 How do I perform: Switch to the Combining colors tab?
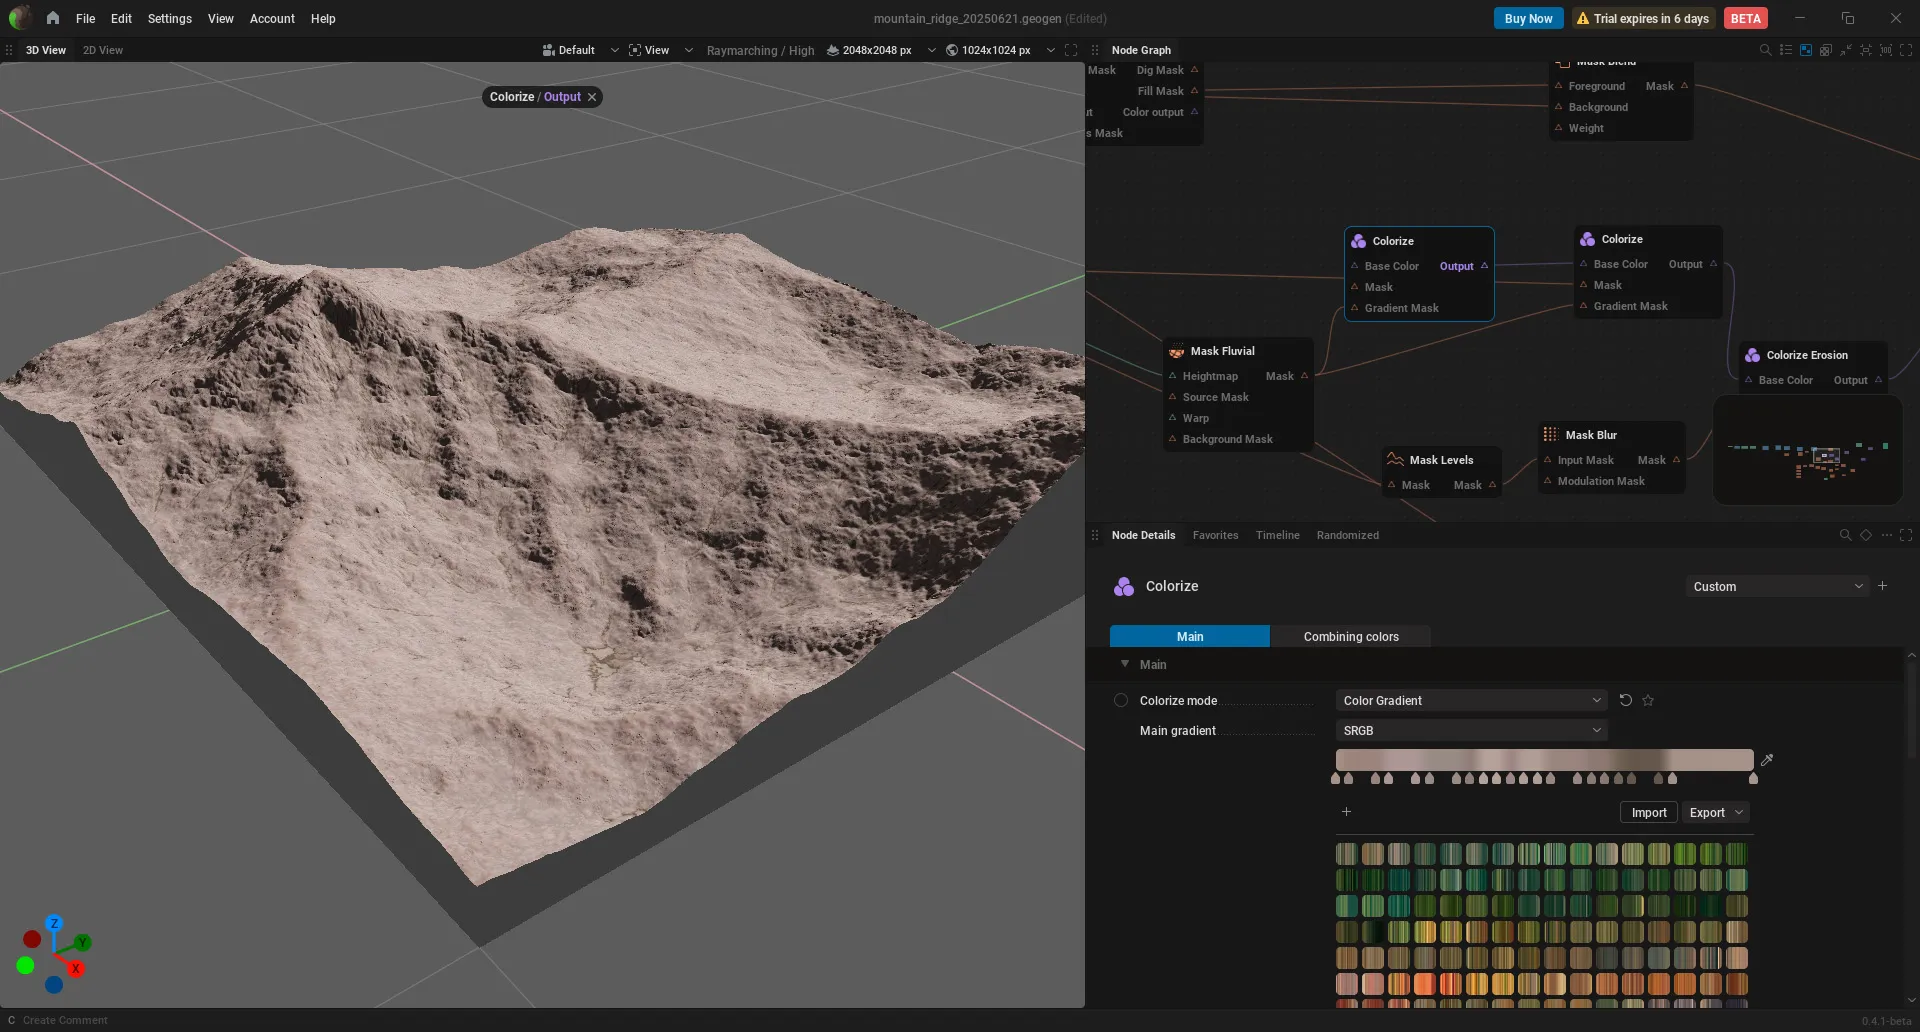1350,636
